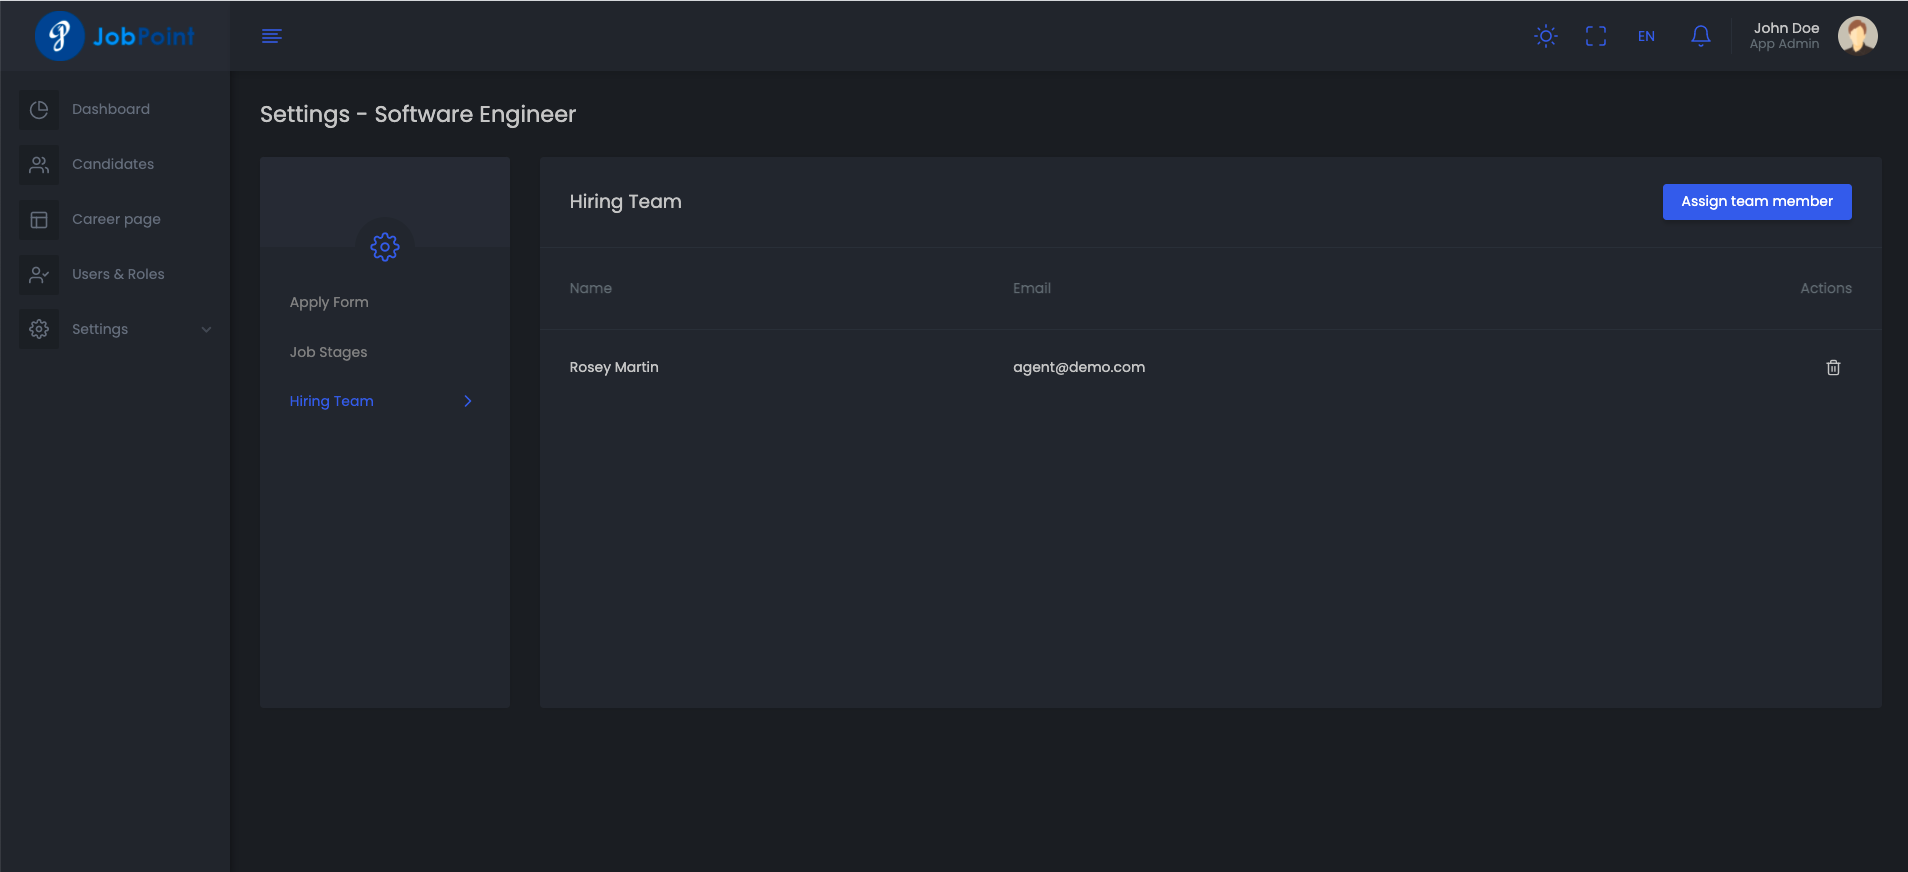Open the notifications bell
This screenshot has height=872, width=1908.
point(1700,36)
